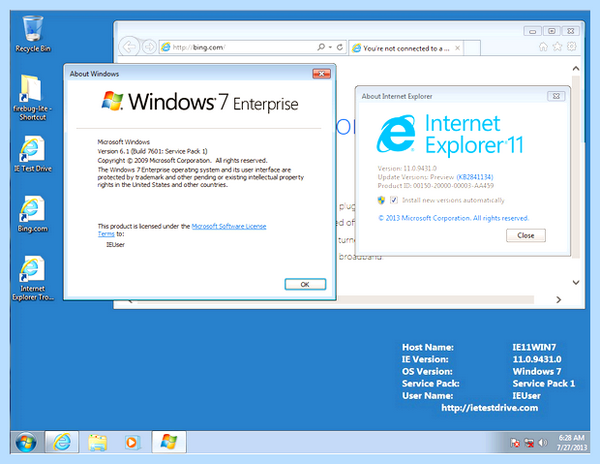Click the IE page scroll-down arrow
Screen dimensions: 600x464
[x=576, y=282]
